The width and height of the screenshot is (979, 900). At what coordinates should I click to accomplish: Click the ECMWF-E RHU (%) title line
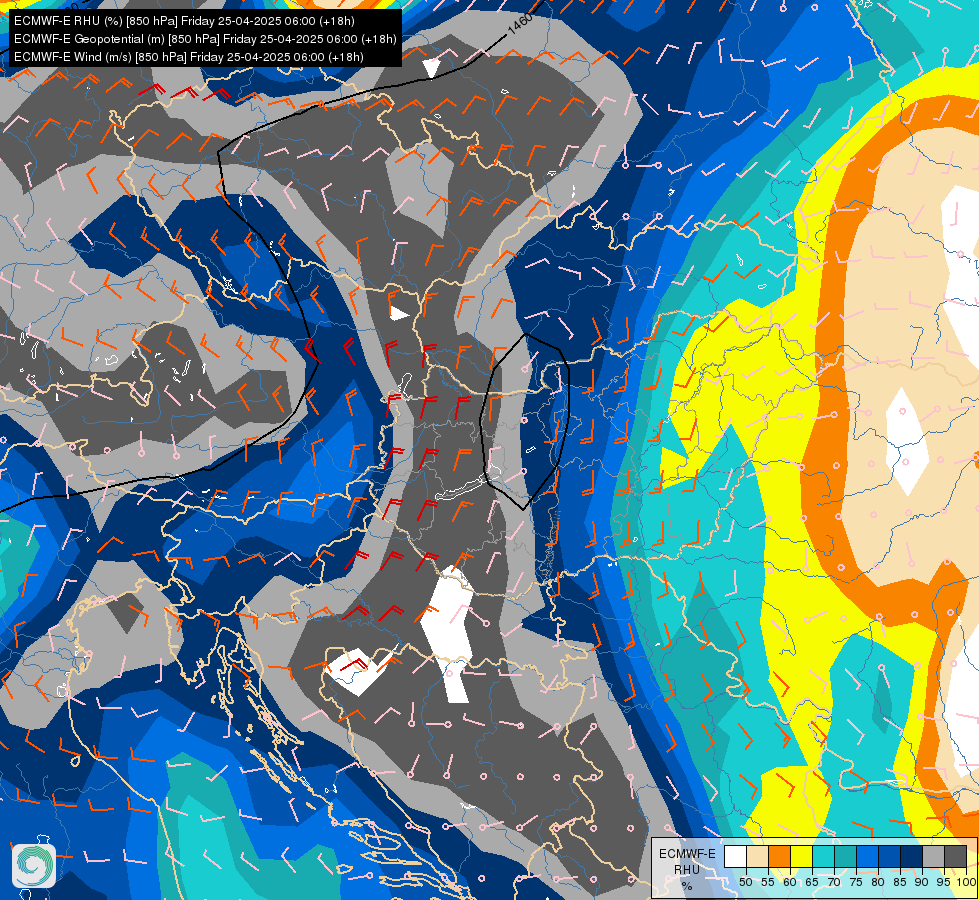[184, 21]
